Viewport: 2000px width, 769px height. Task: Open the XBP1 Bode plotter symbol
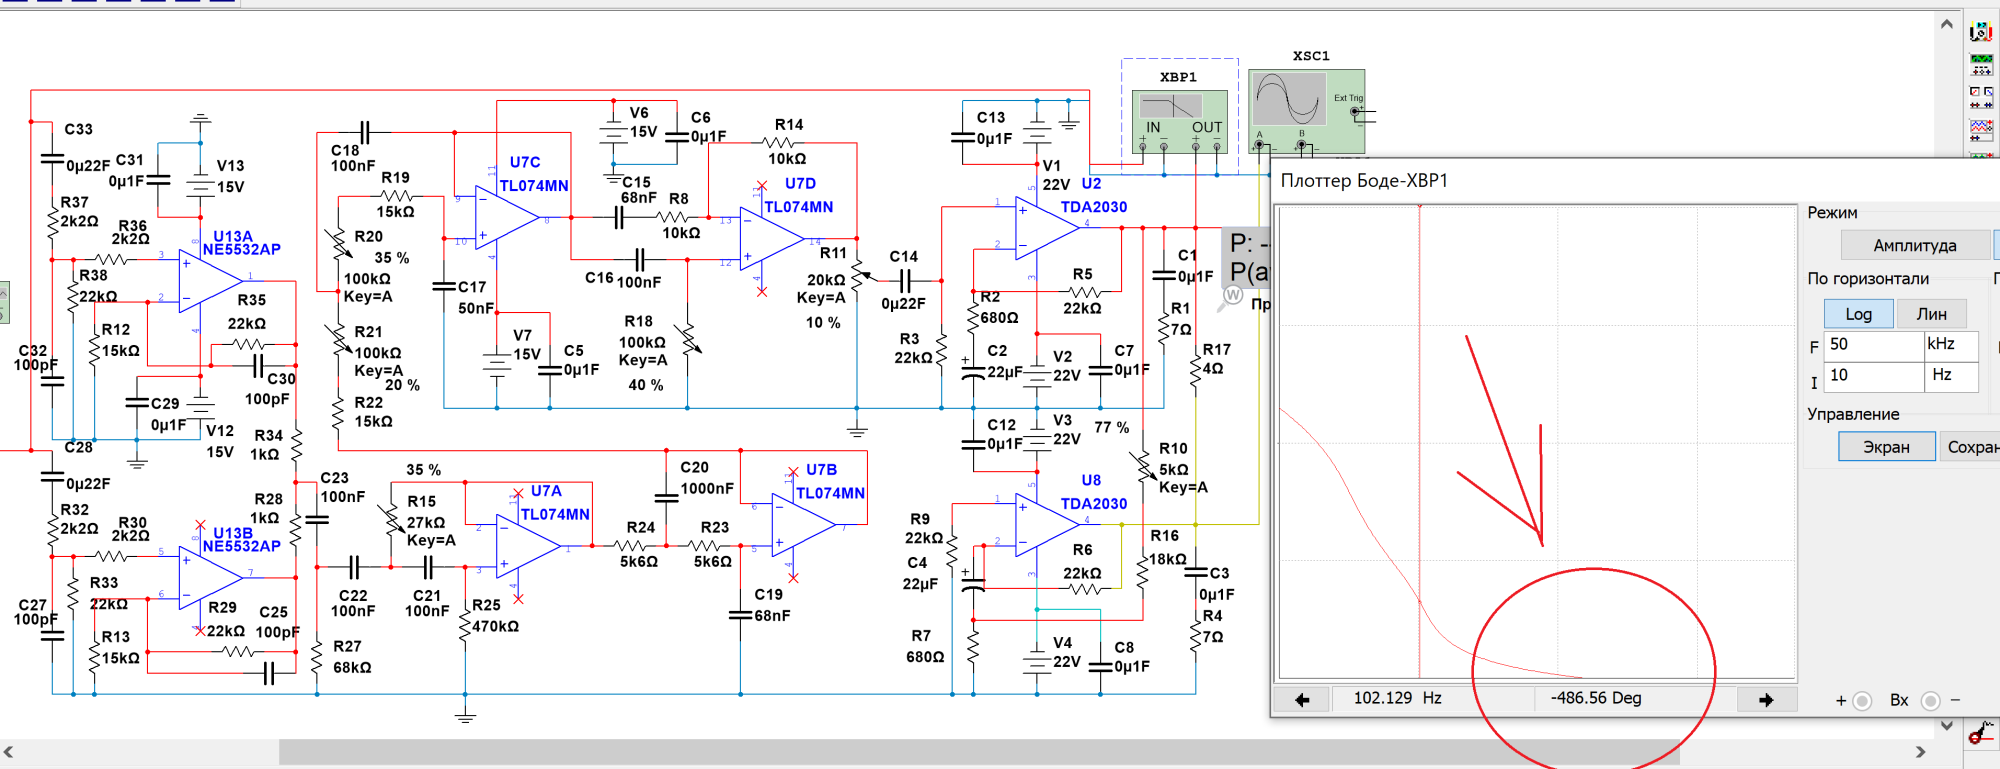[x=1180, y=121]
